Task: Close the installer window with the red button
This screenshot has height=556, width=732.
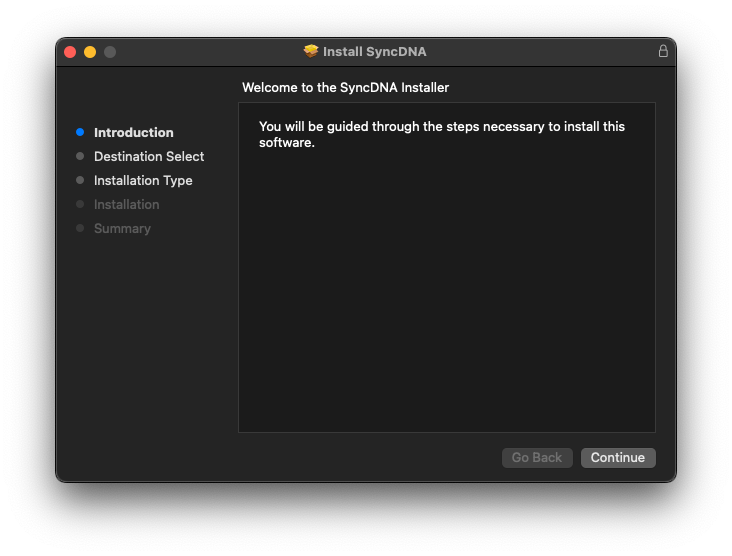Action: tap(70, 52)
